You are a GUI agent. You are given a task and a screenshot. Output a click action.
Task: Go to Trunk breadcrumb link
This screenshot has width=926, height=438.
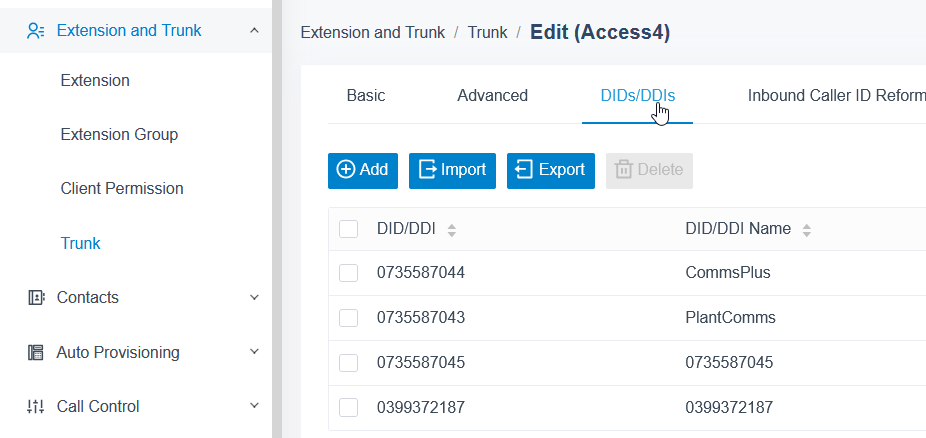point(487,32)
